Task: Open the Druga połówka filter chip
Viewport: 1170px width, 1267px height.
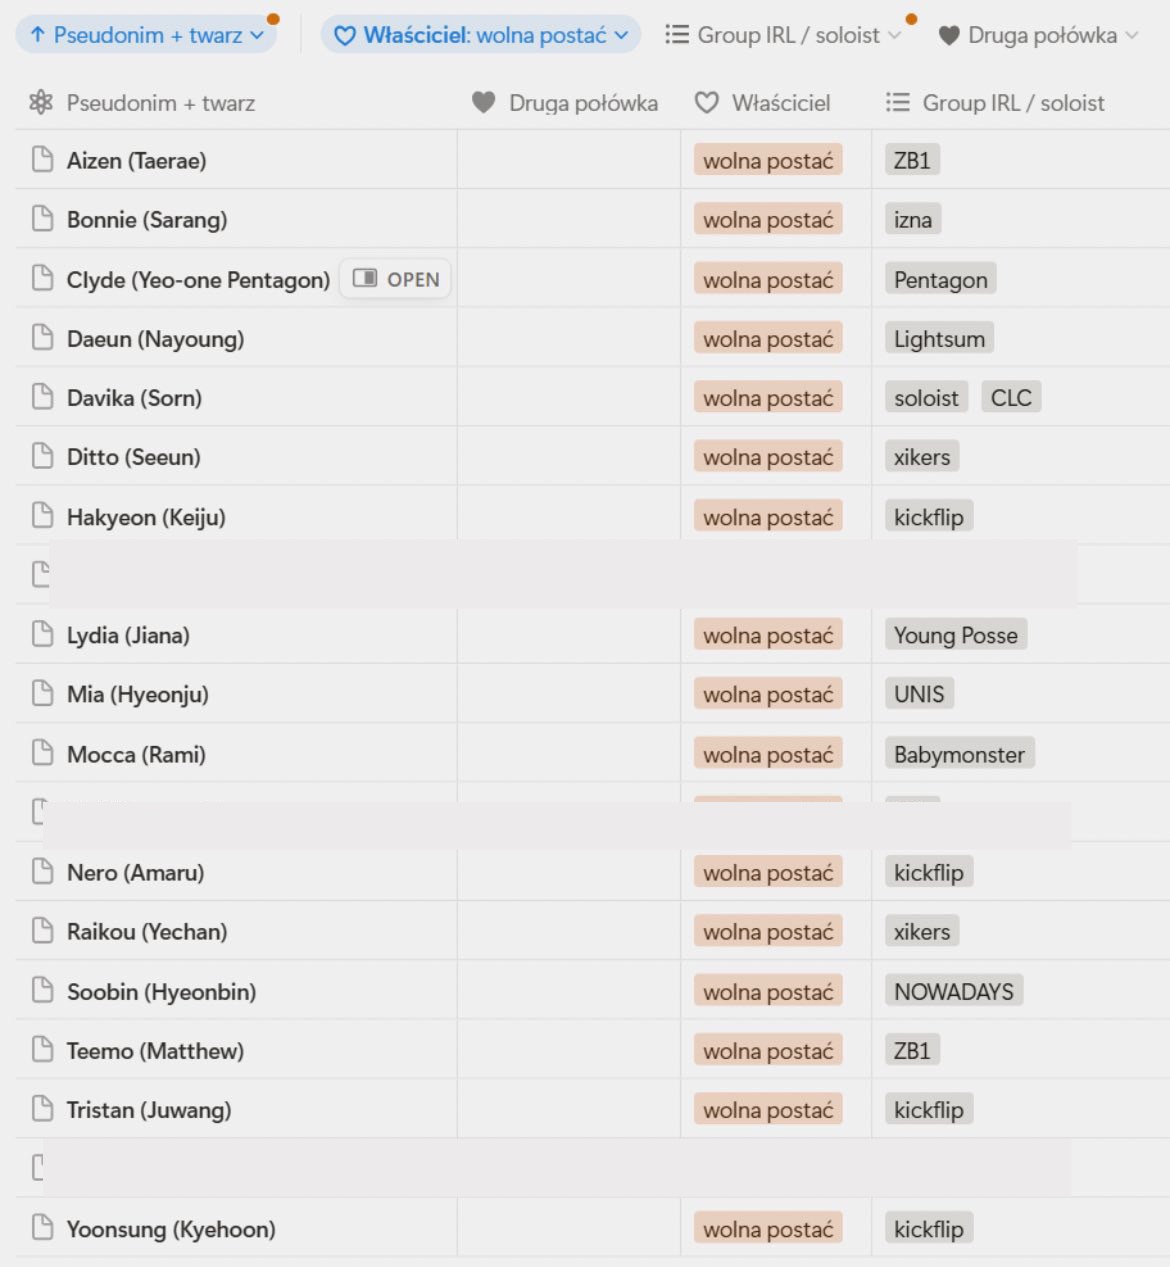Action: [1038, 35]
